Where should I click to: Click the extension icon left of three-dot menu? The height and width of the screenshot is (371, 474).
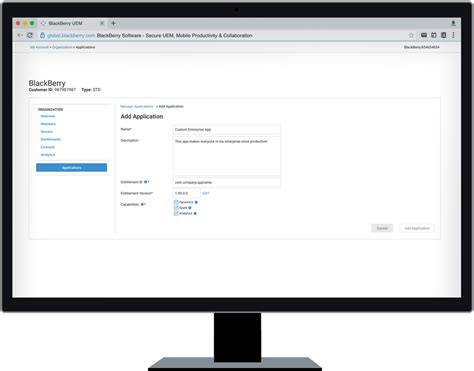click(x=444, y=35)
